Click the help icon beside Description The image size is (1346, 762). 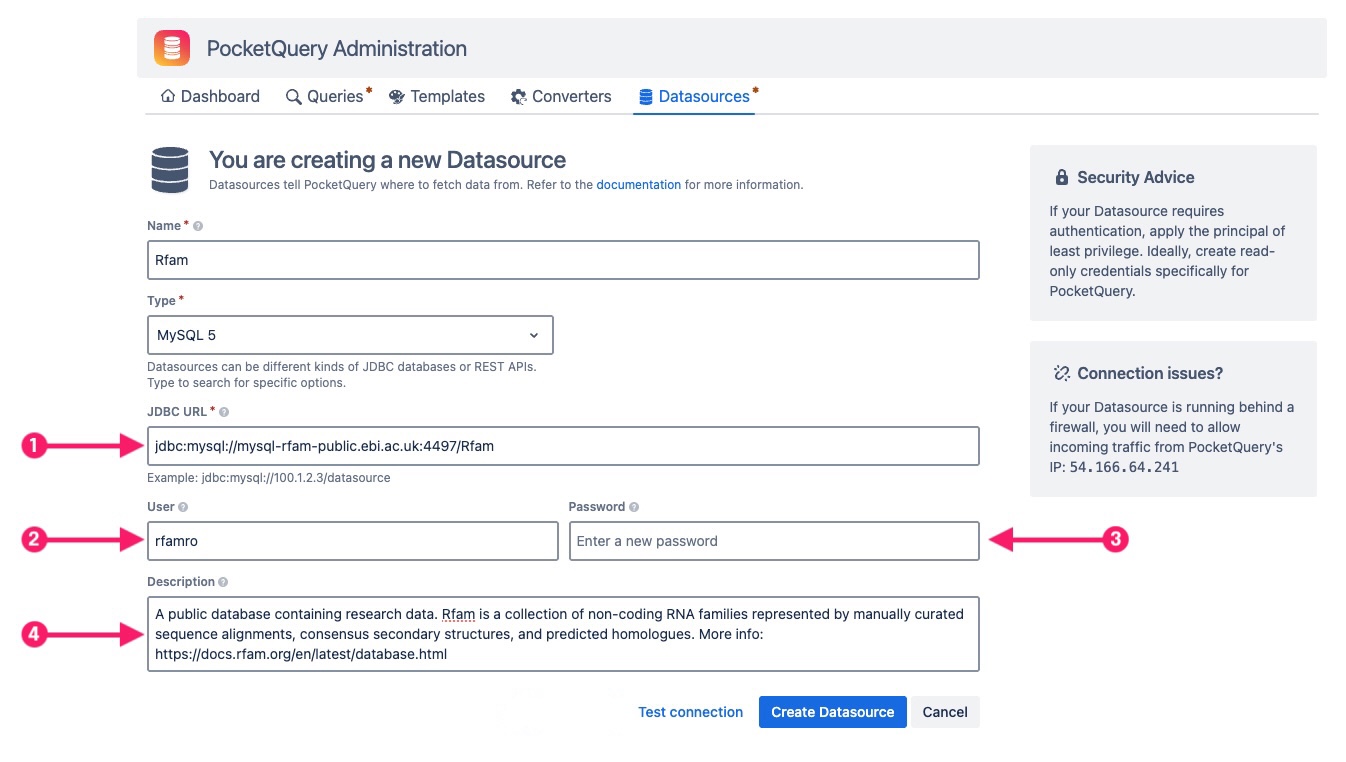point(223,582)
